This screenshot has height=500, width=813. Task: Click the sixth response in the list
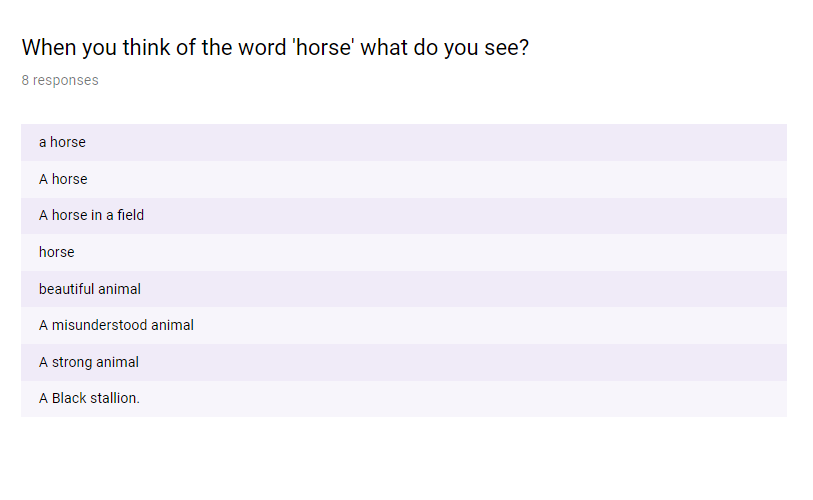116,325
